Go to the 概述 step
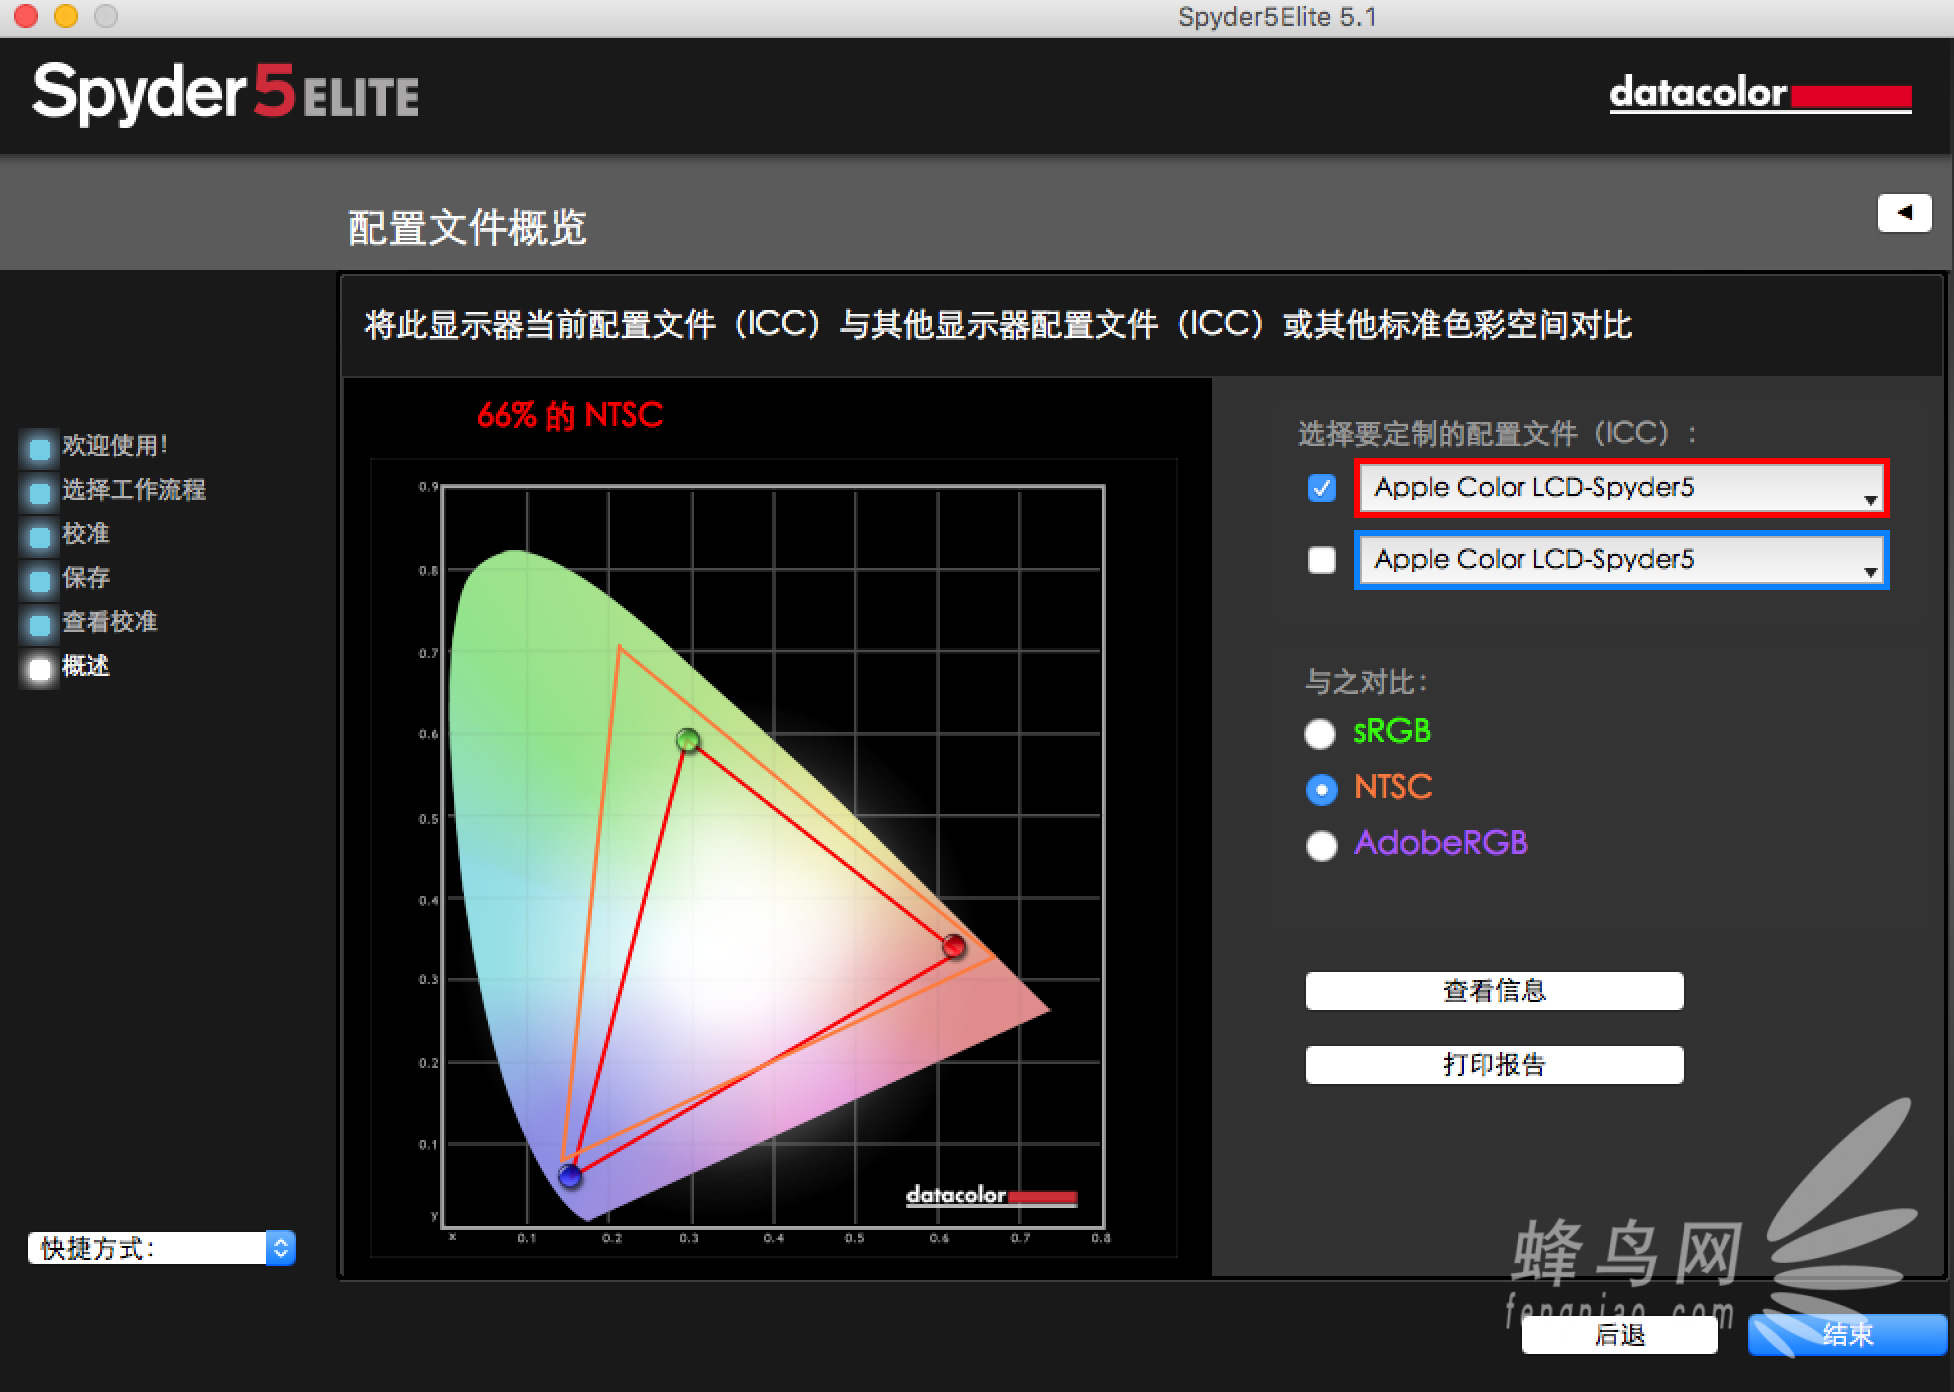Image resolution: width=1954 pixels, height=1392 pixels. pos(86,665)
